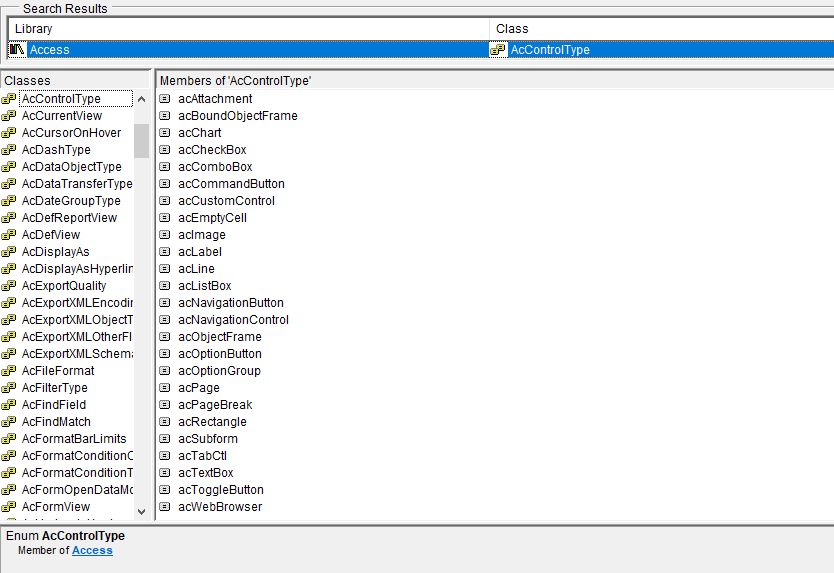Click the enum icon next to AcDateGroupType
834x573 pixels.
[9, 201]
